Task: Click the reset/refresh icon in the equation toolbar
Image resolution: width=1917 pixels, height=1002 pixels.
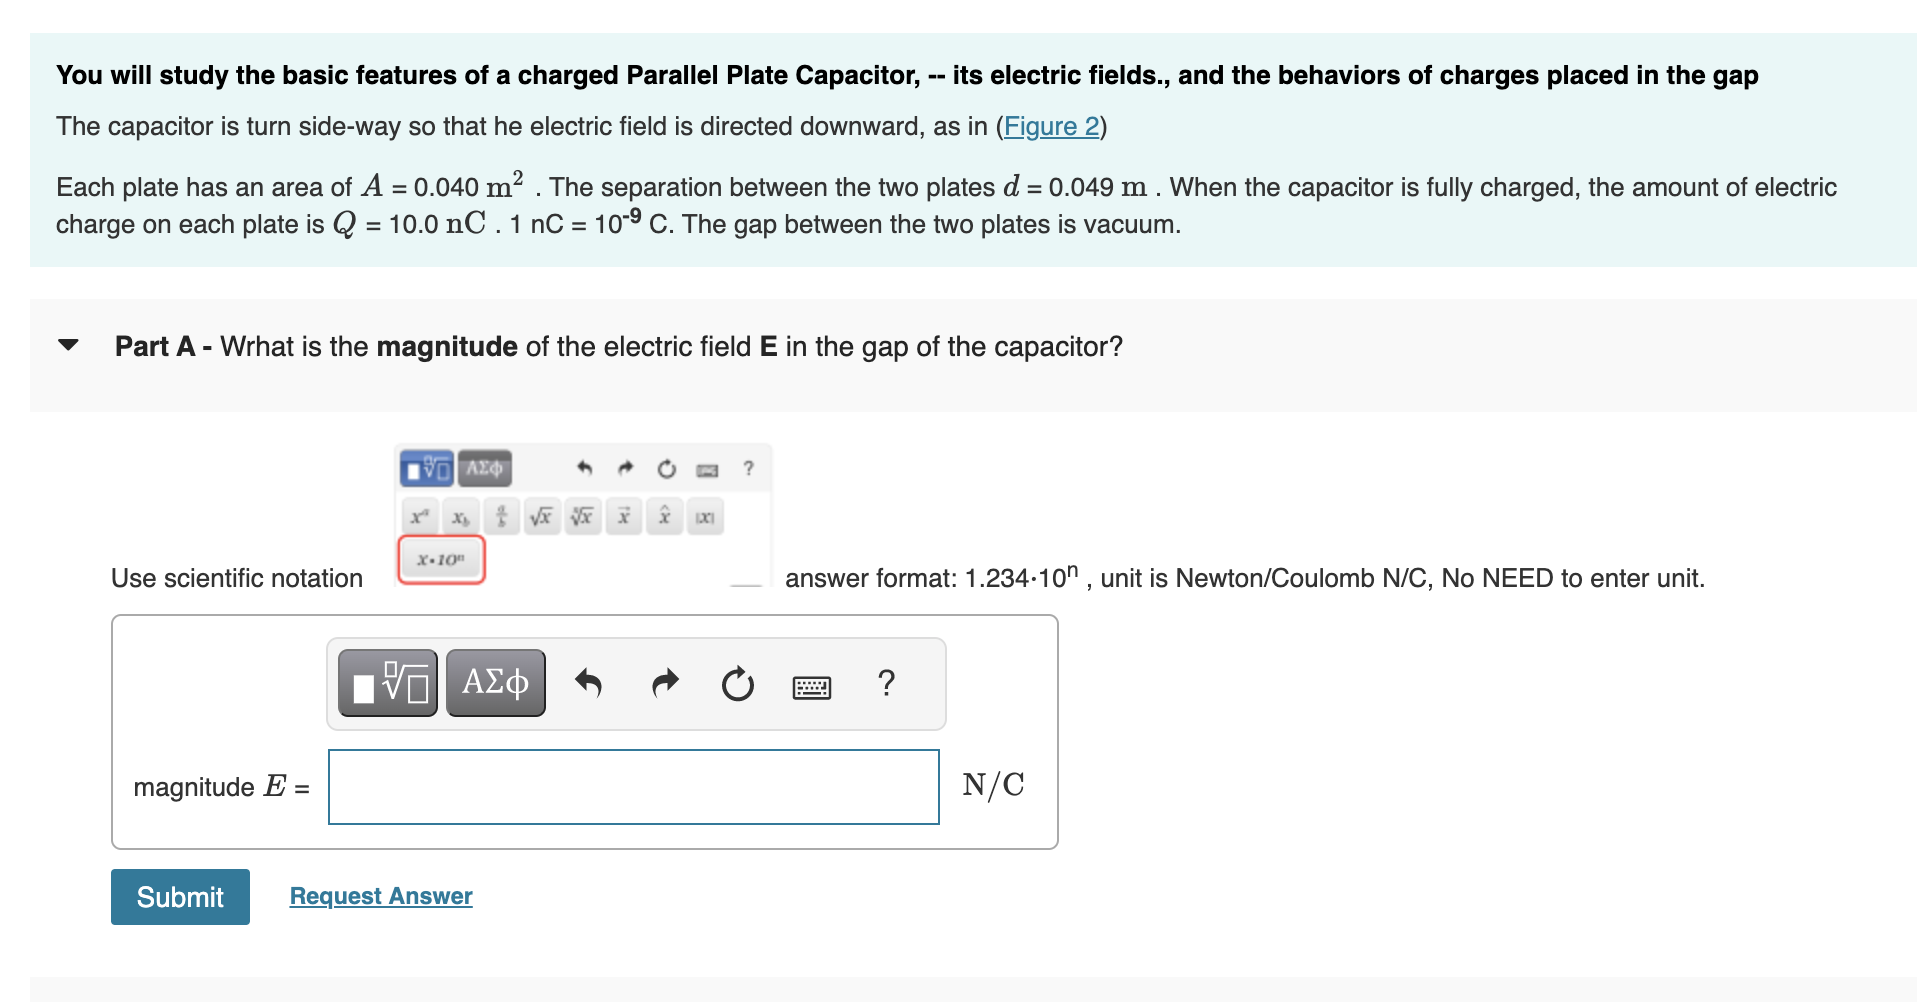Action: (738, 684)
